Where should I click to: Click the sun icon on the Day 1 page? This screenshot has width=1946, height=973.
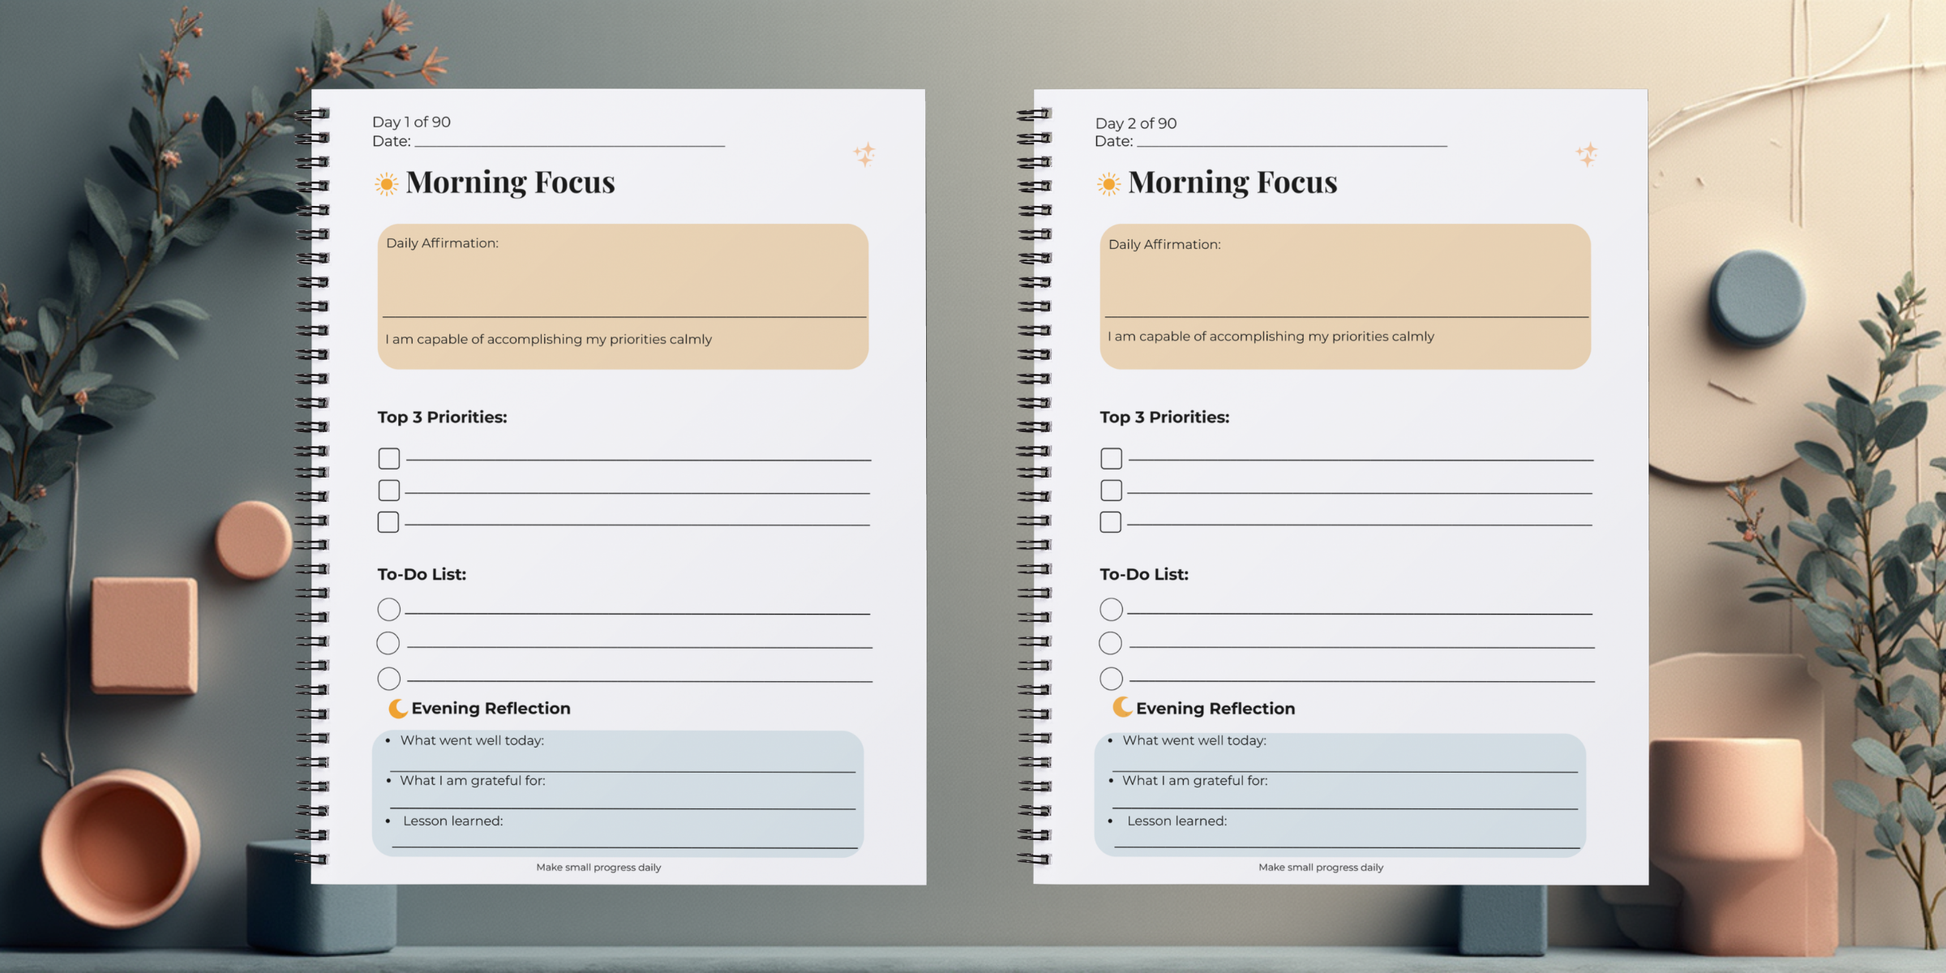pos(386,184)
